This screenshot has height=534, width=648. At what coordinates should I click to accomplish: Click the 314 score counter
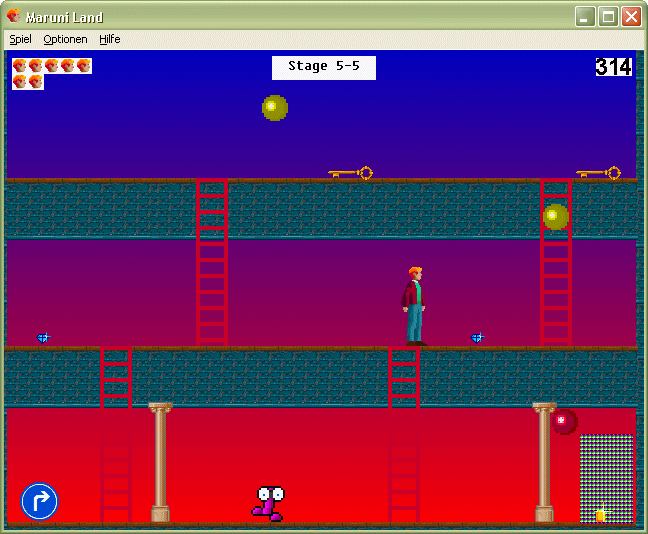tap(613, 67)
